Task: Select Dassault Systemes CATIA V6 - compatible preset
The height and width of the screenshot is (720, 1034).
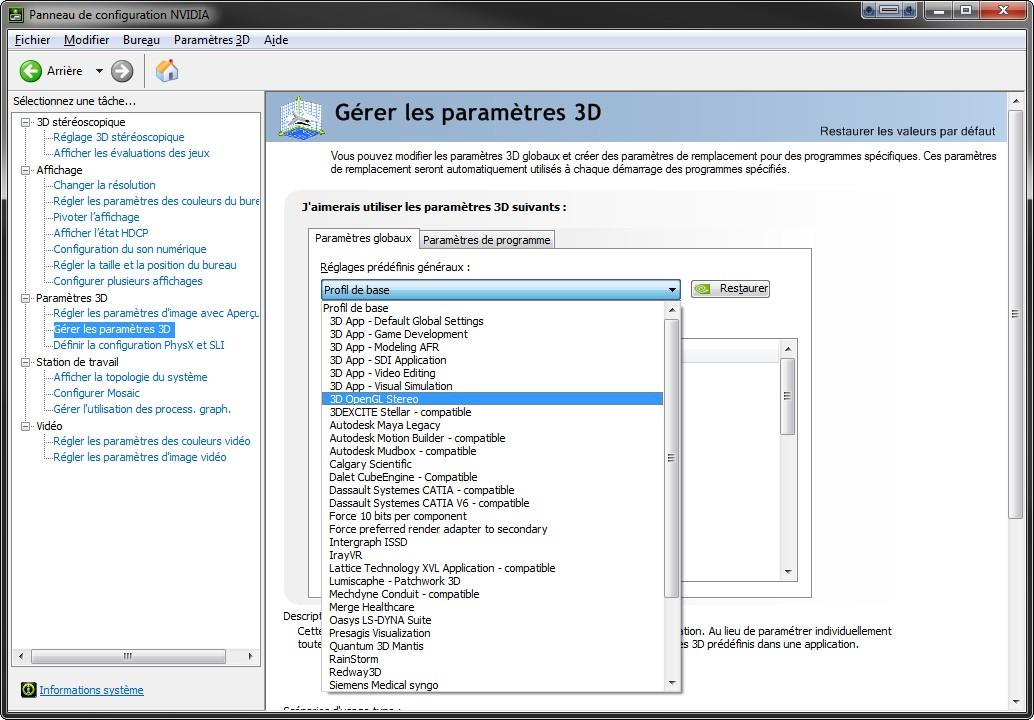Action: click(x=429, y=503)
